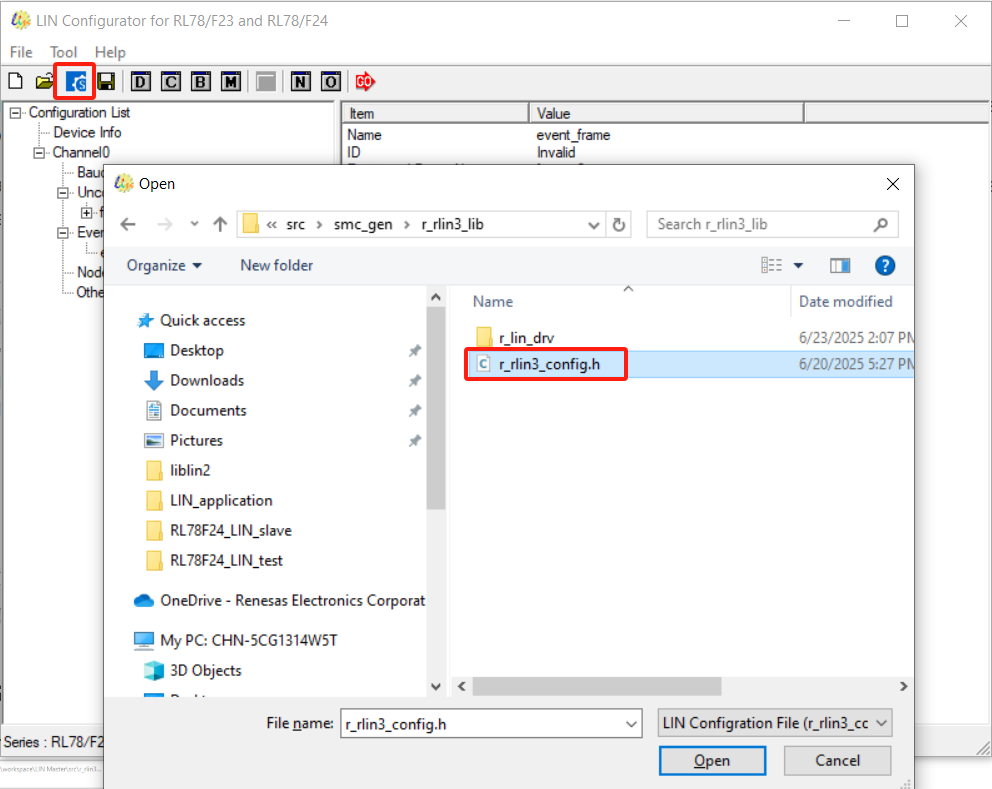
Task: Open the file type filter dropdown
Action: (x=775, y=723)
